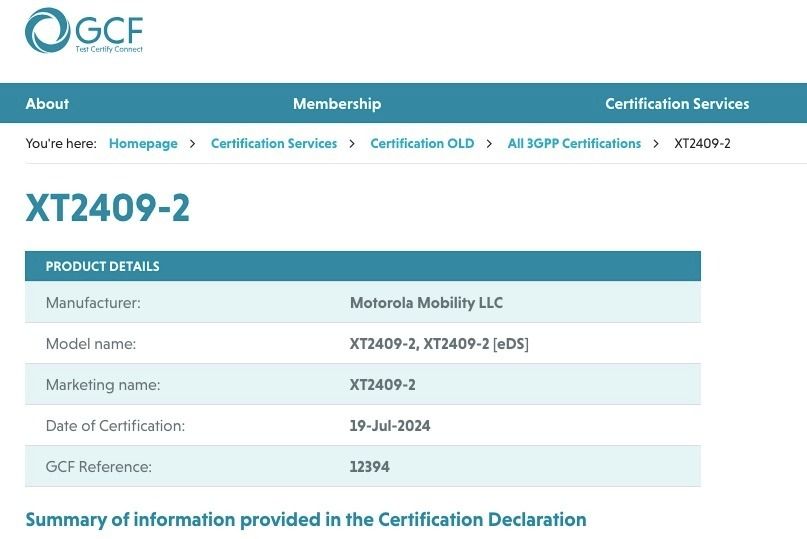Click the chevron after Certification OLD breadcrumb

[x=489, y=144]
